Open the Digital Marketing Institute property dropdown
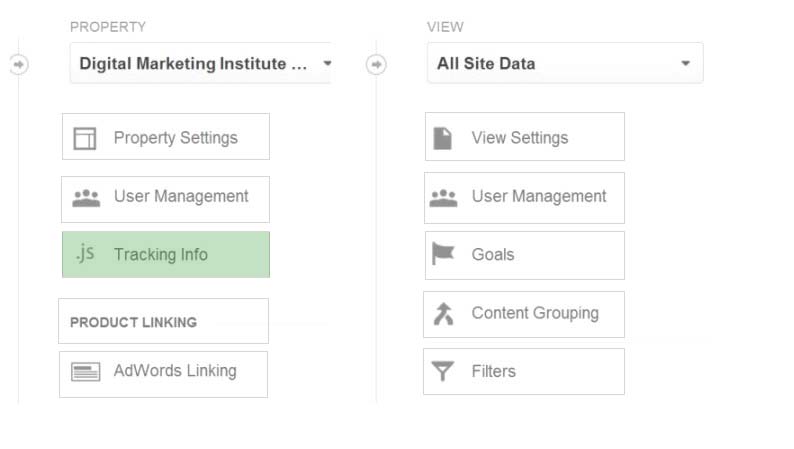Viewport: 794px width, 449px height. tap(201, 63)
